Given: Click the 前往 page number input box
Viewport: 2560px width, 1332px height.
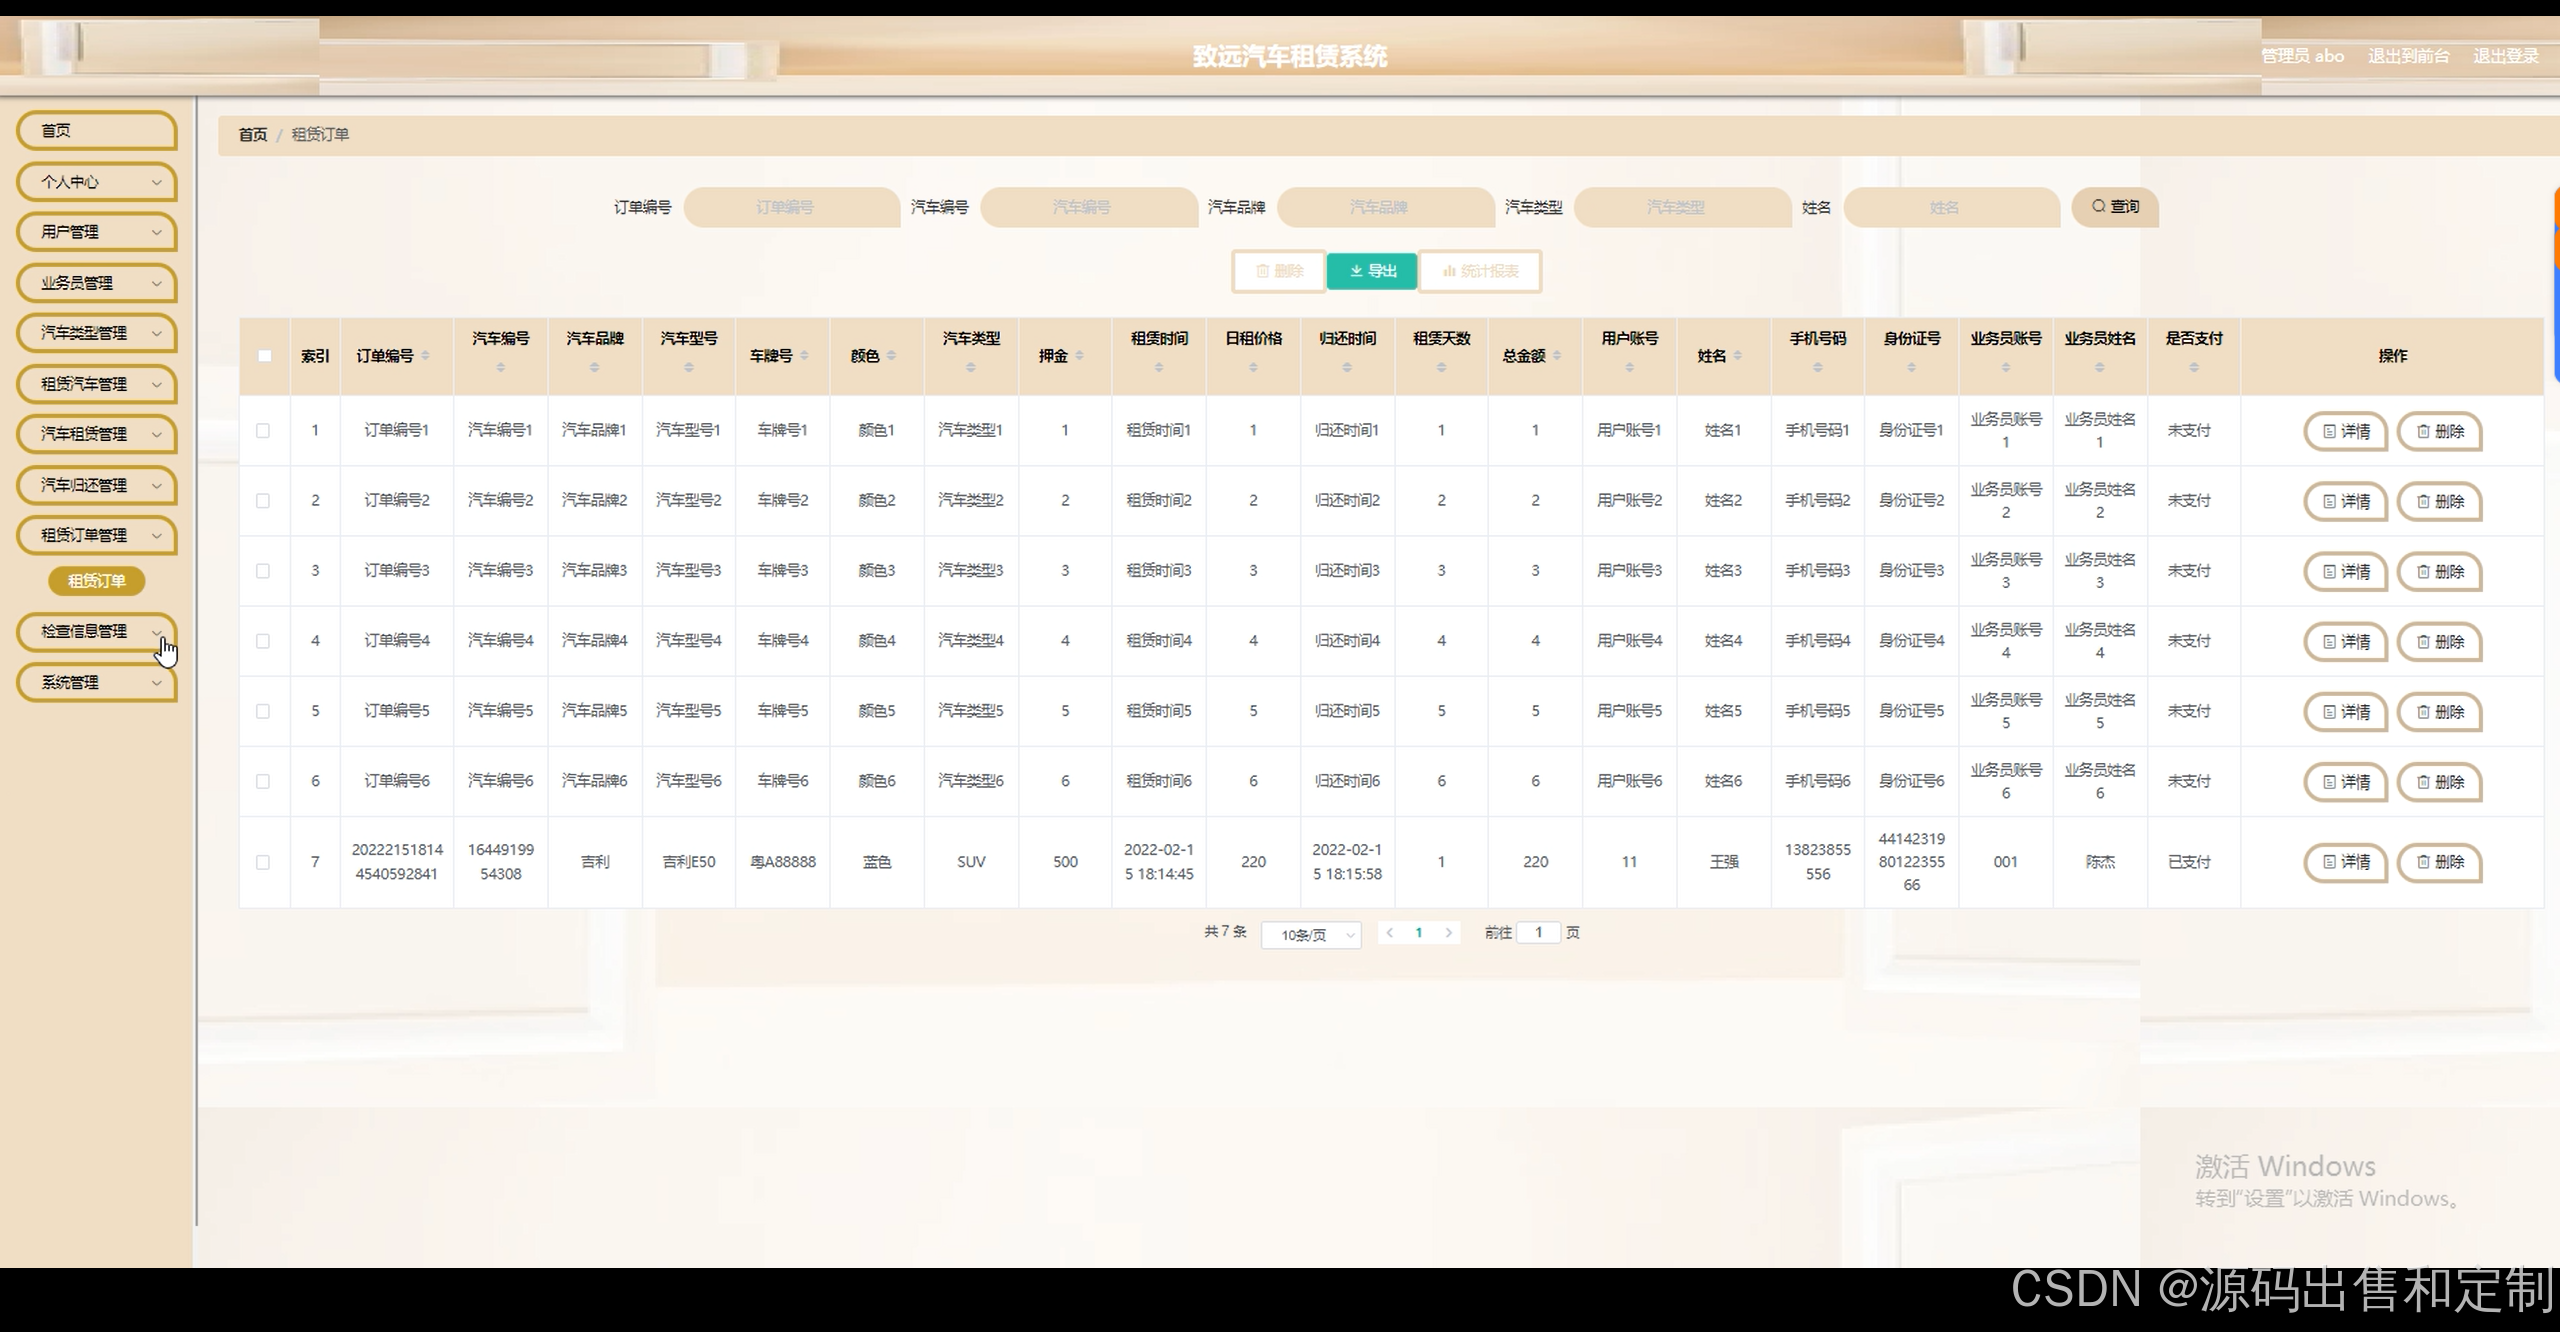Looking at the screenshot, I should tap(1538, 933).
